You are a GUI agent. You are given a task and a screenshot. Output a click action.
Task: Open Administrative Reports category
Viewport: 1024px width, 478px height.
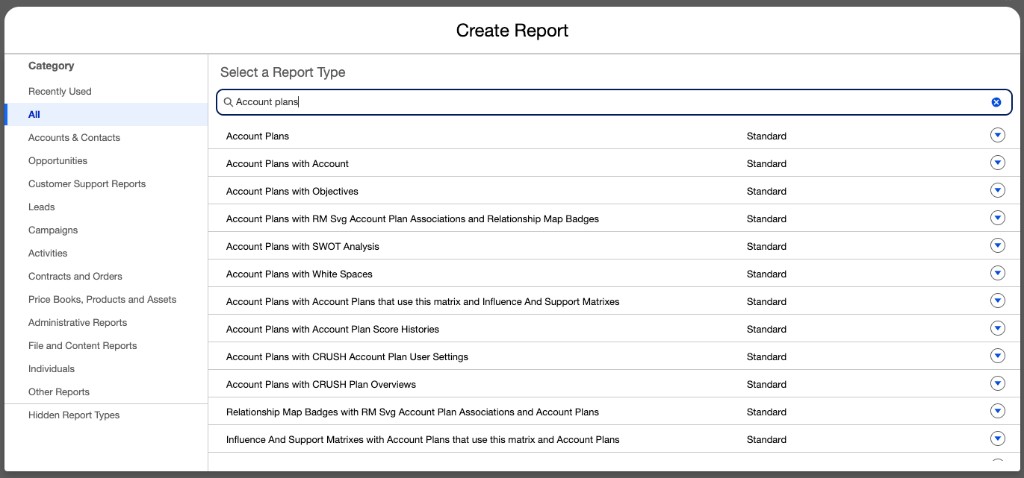(x=78, y=323)
